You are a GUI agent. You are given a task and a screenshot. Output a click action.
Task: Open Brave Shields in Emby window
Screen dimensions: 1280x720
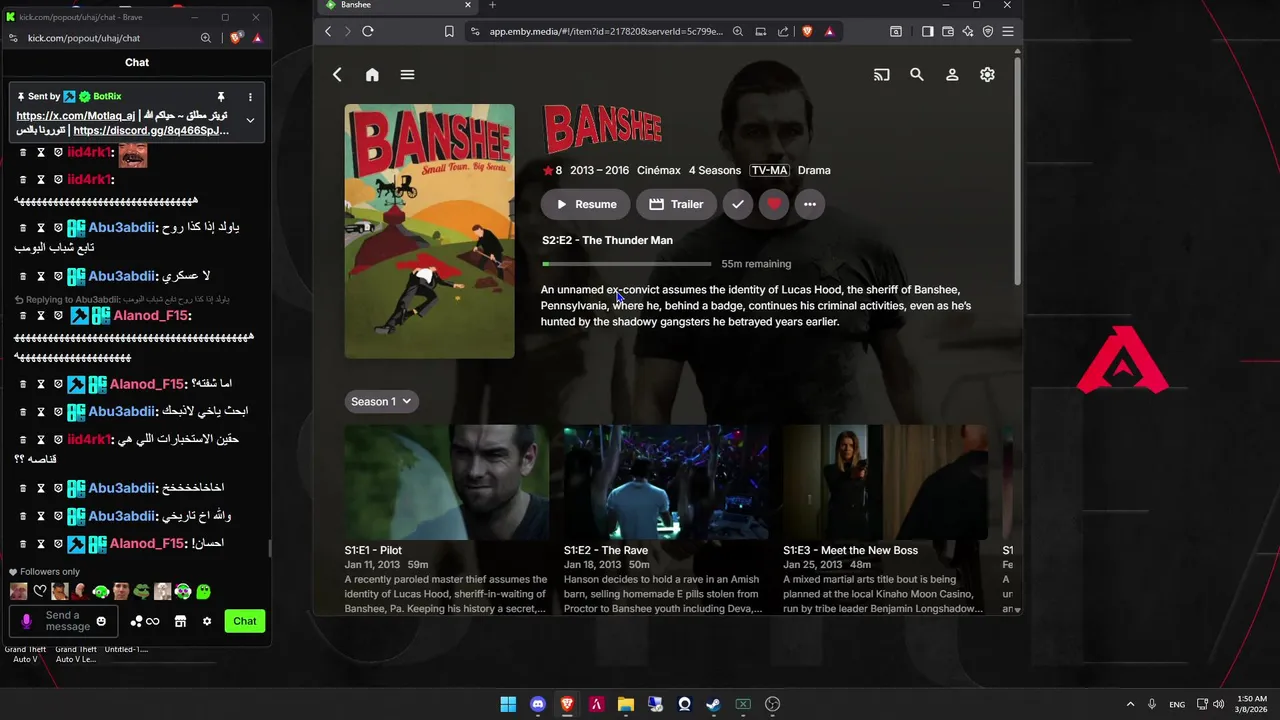(808, 32)
